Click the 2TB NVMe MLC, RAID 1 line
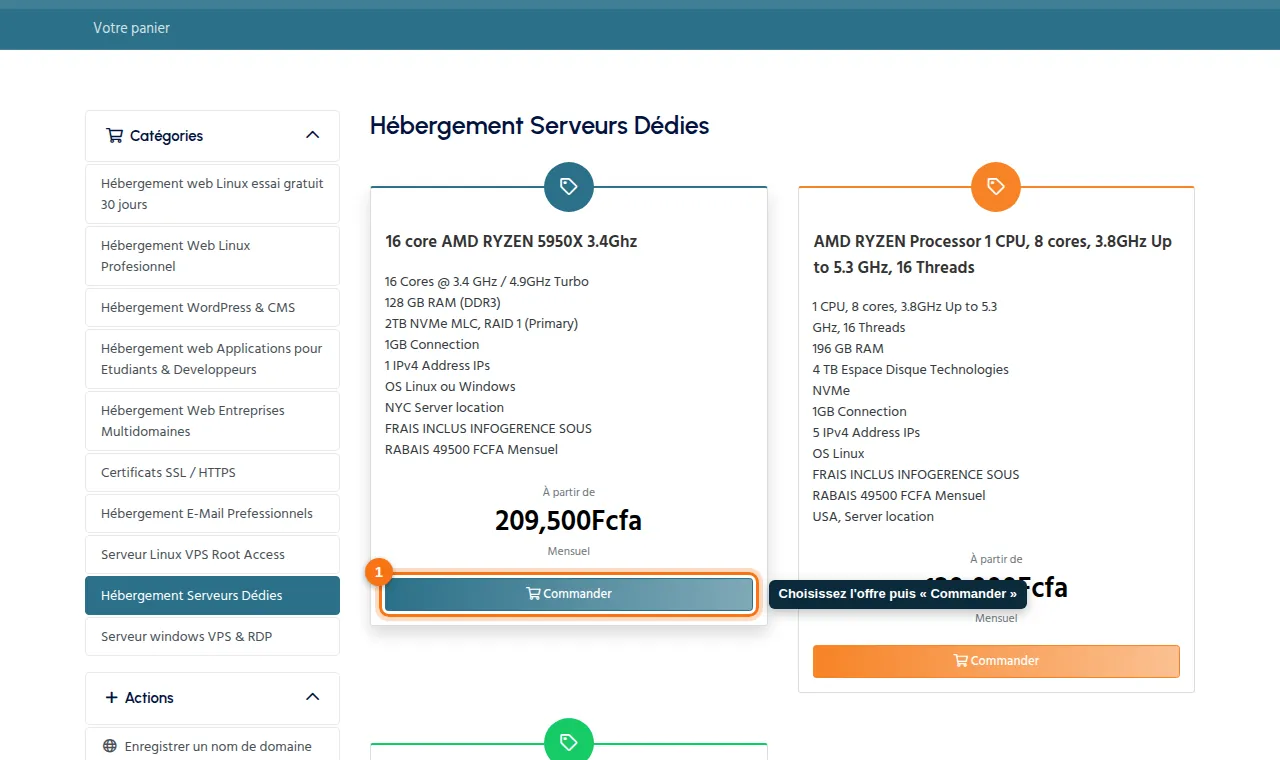1280x760 pixels. pos(481,323)
